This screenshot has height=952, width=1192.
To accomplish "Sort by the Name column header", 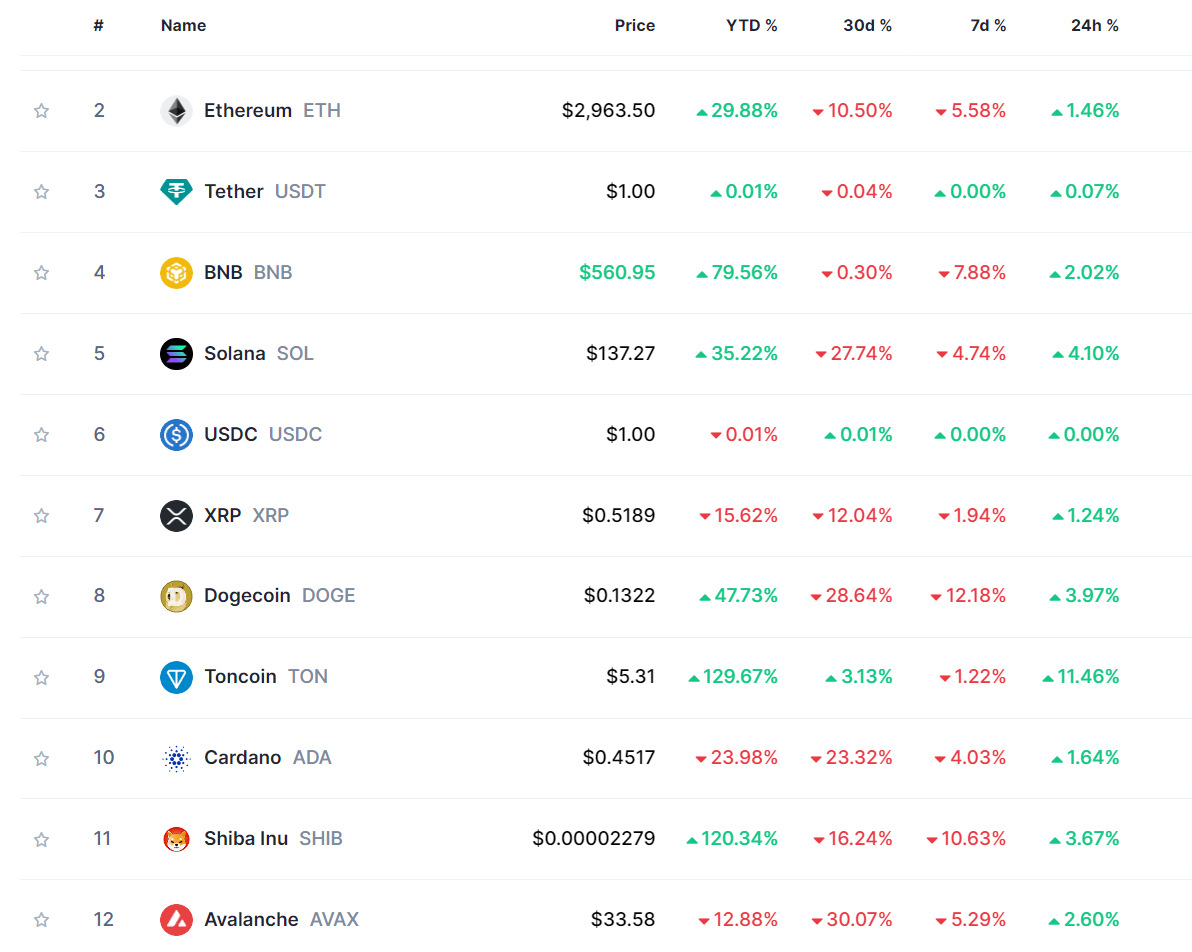I will (x=183, y=26).
